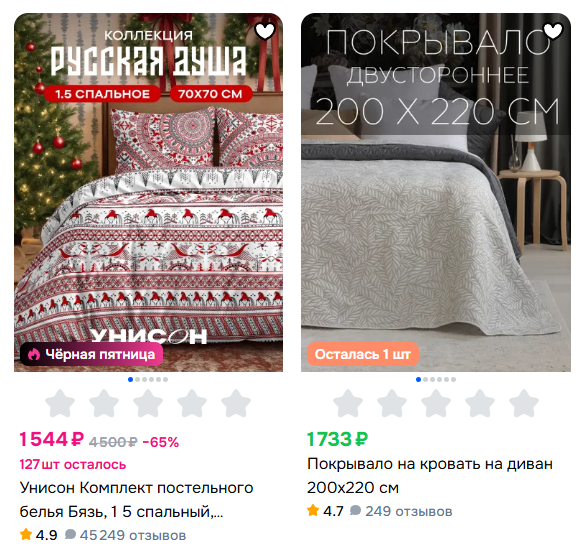Select the second image dot under the Унисон photo
The image size is (584, 552).
(x=137, y=380)
